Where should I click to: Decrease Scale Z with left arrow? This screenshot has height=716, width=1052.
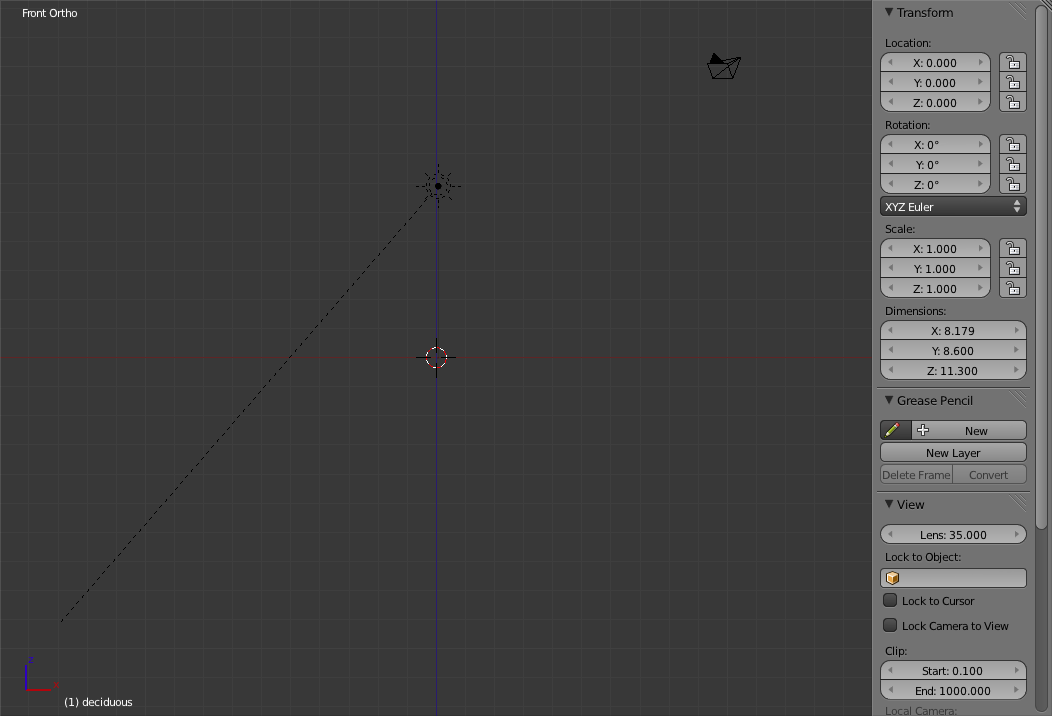890,289
